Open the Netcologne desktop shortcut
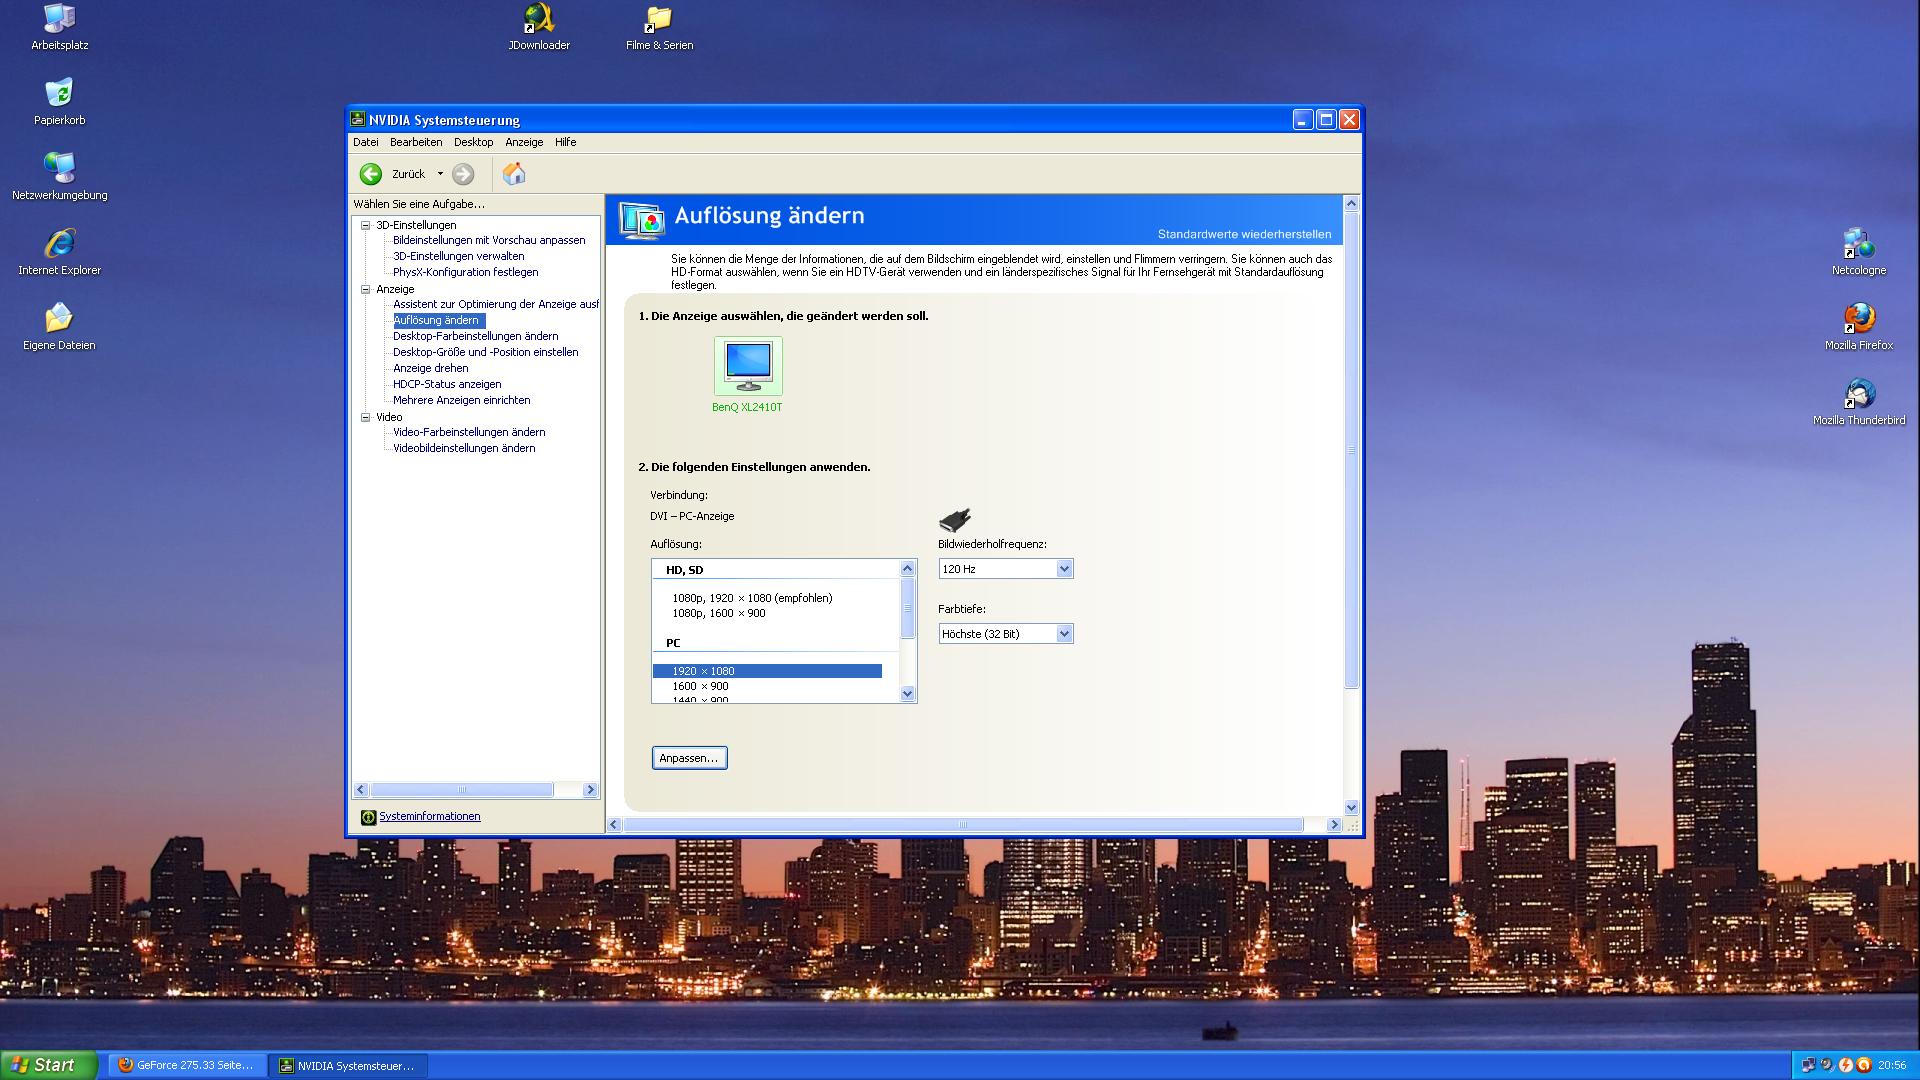 1859,244
